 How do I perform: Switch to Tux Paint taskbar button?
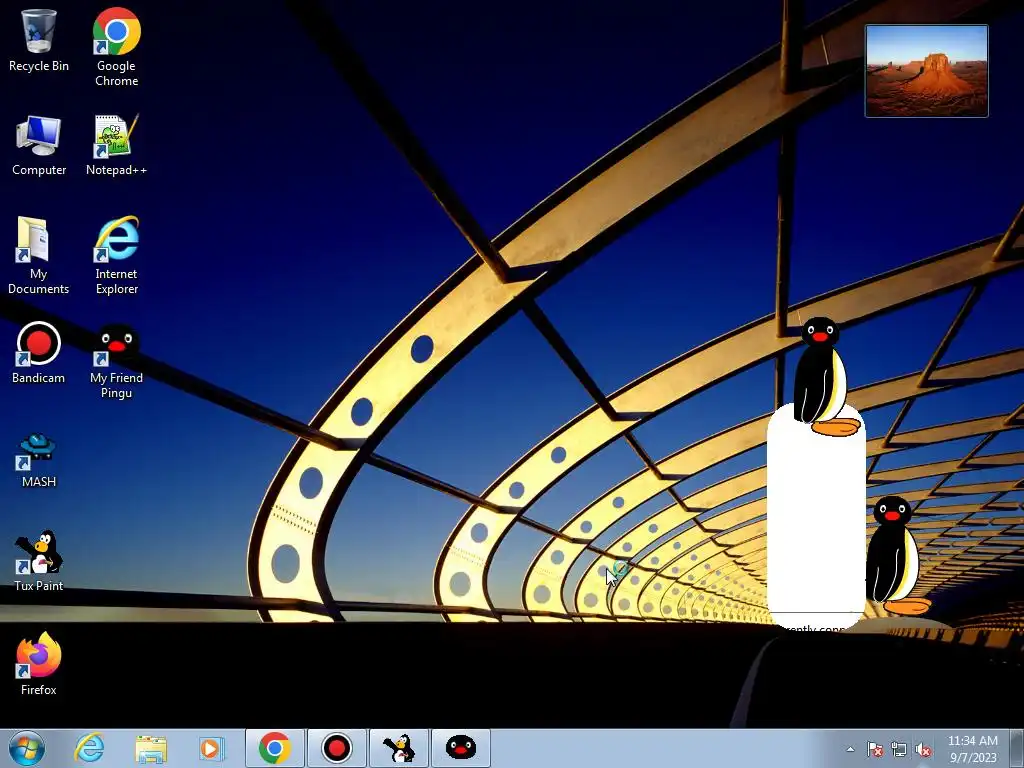(x=398, y=748)
